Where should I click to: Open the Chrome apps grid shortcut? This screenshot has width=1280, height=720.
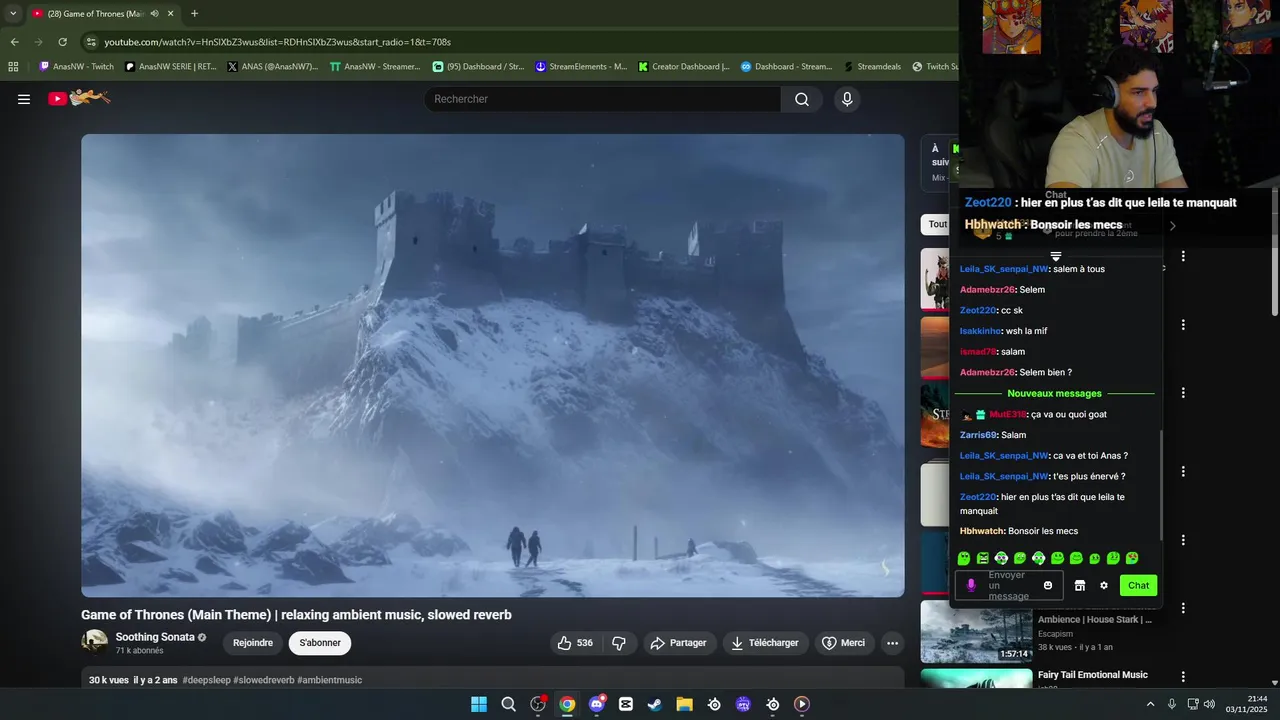click(13, 67)
